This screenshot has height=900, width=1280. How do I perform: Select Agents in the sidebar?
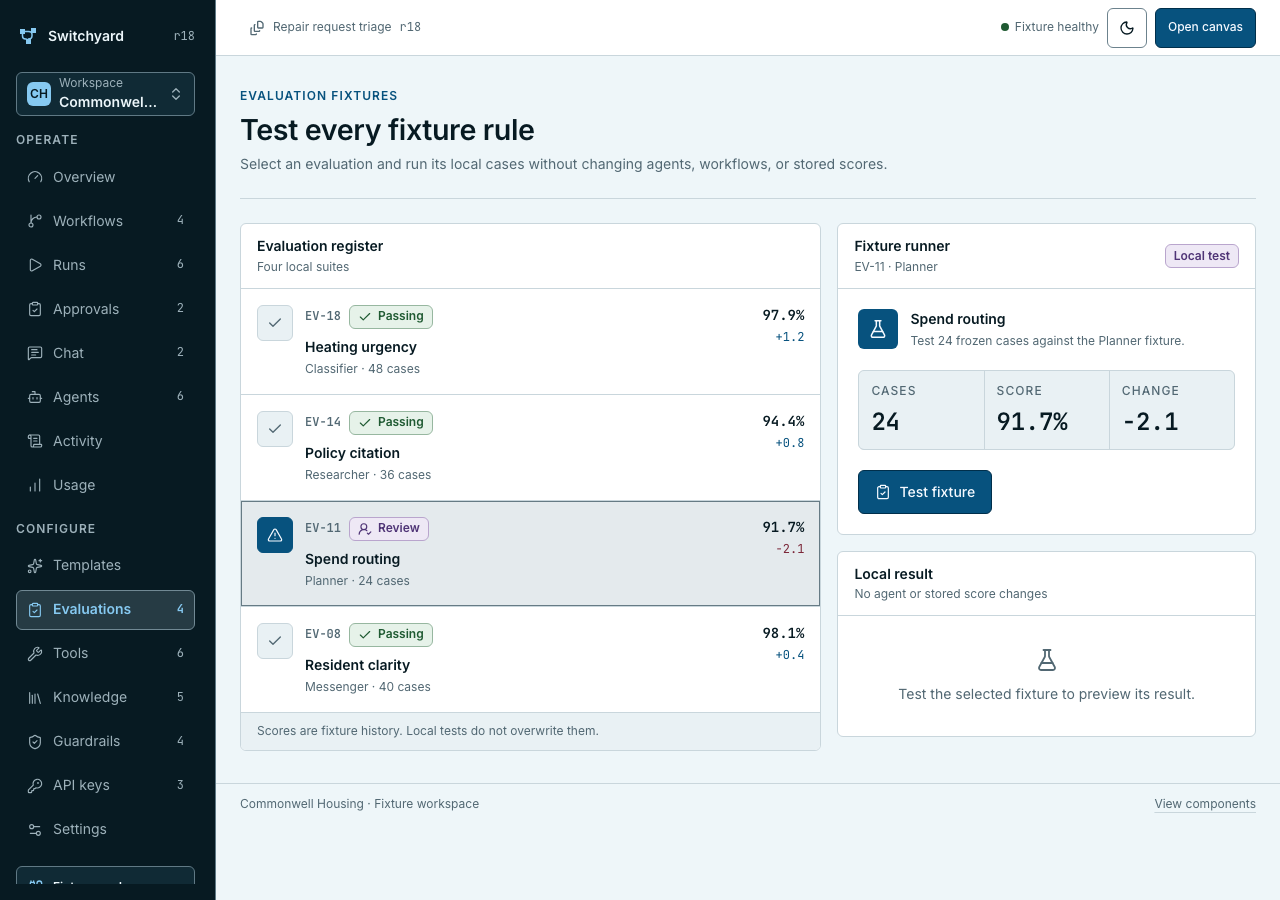(x=105, y=397)
